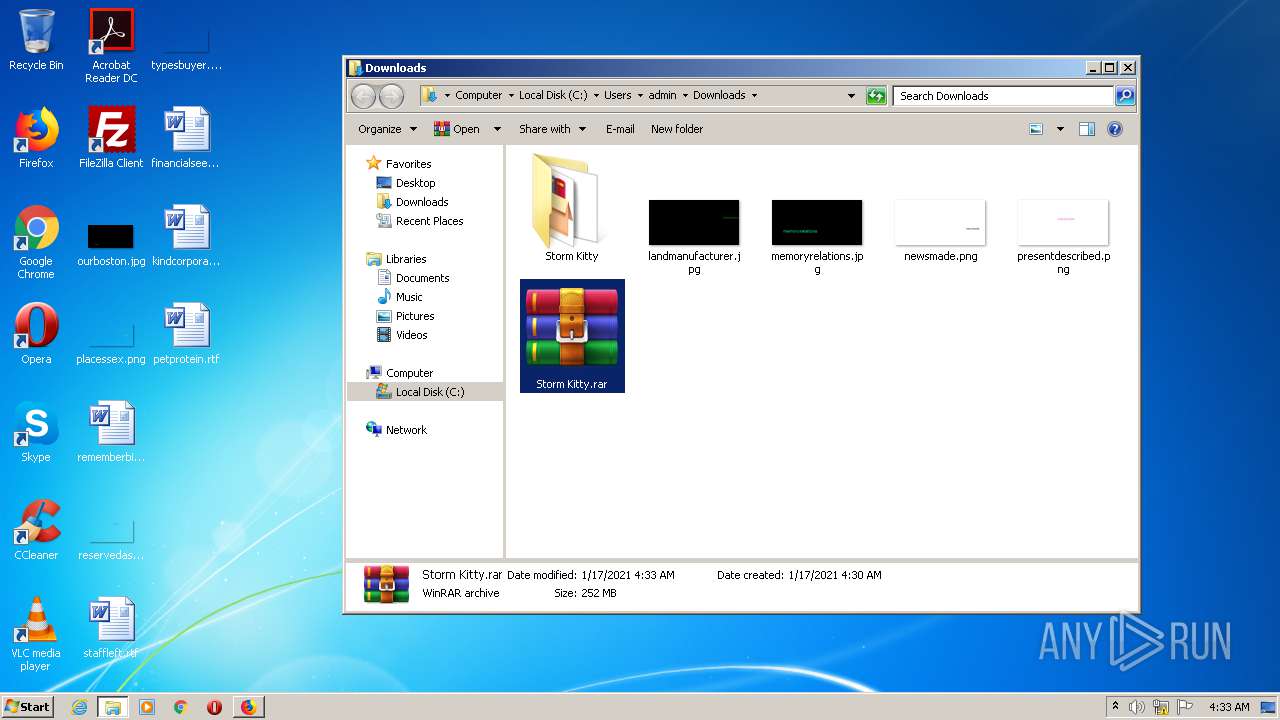Screen dimensions: 1280x720
Task: Open the Music library
Action: tap(409, 297)
